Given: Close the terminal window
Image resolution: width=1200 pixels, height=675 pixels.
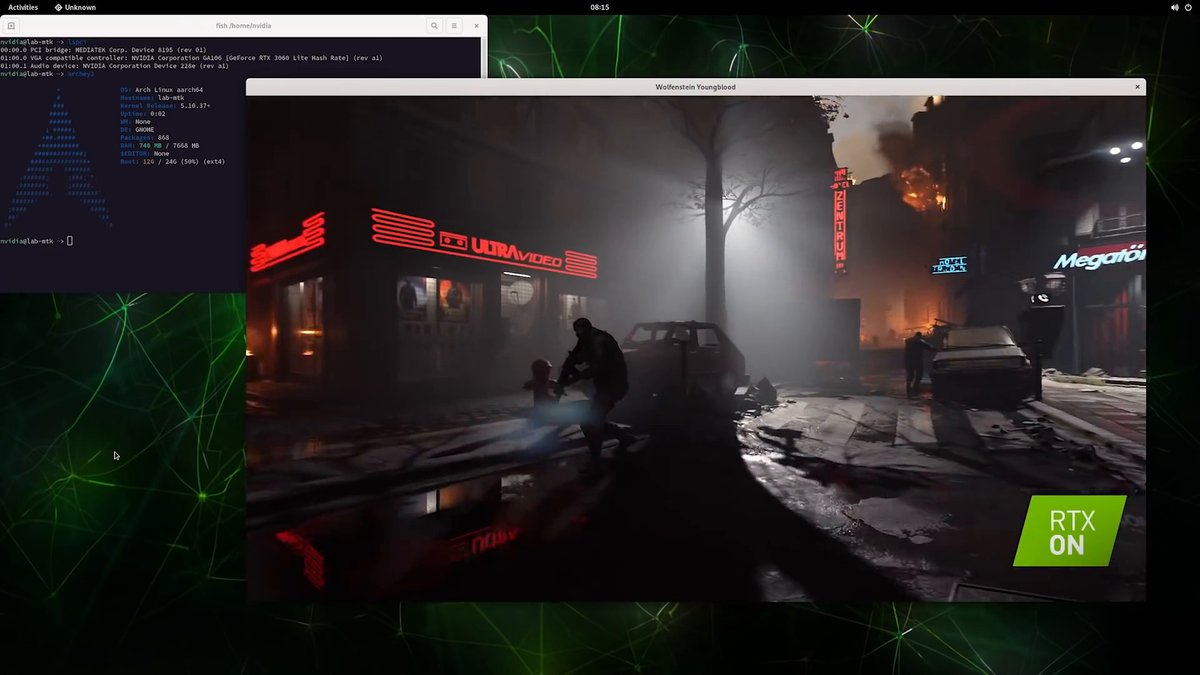Looking at the screenshot, I should [475, 25].
